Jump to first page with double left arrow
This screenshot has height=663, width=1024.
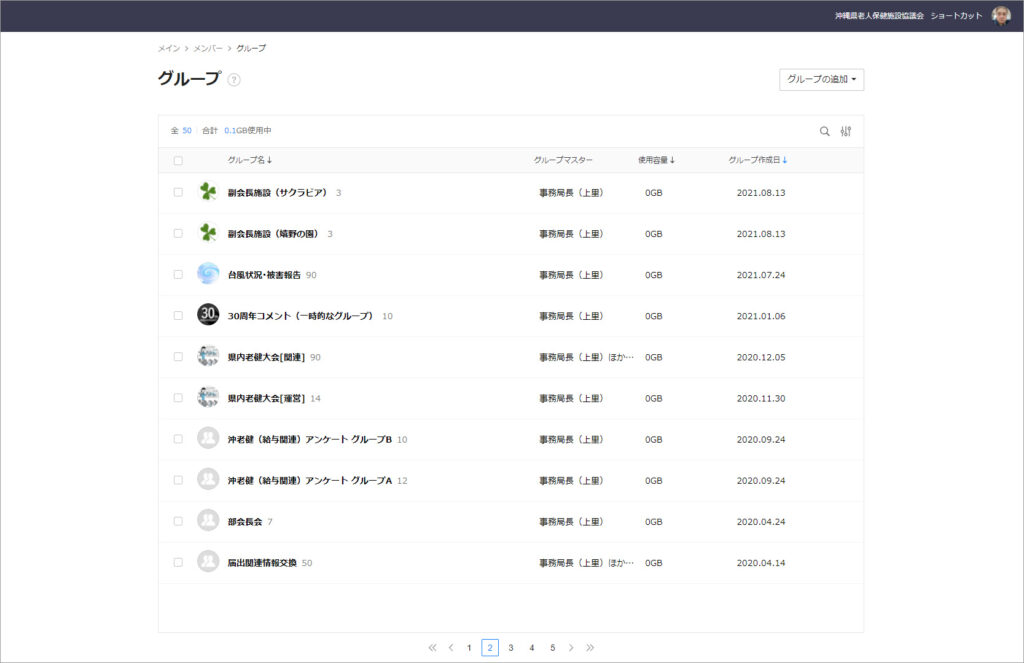(x=432, y=648)
